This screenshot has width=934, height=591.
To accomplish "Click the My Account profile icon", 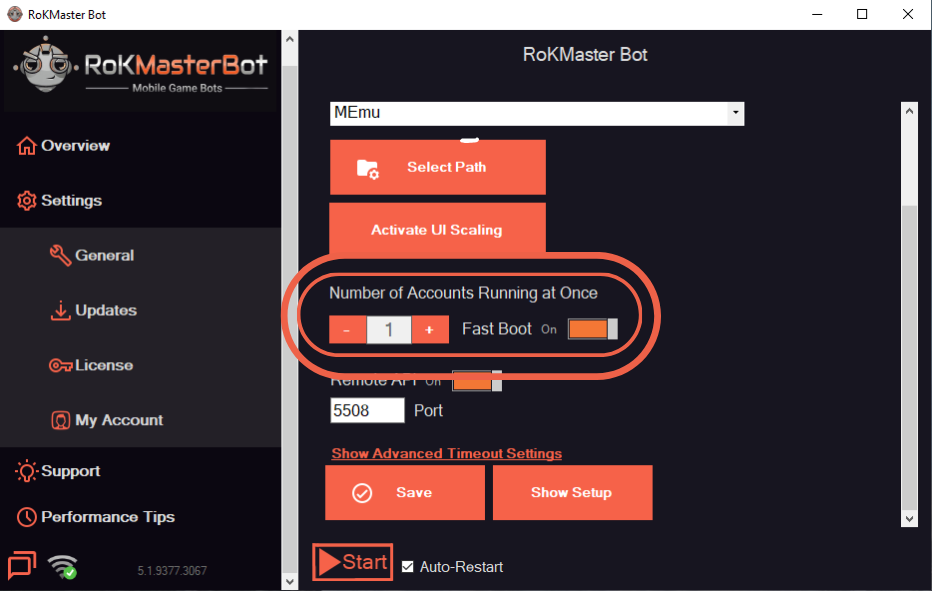I will click(60, 420).
